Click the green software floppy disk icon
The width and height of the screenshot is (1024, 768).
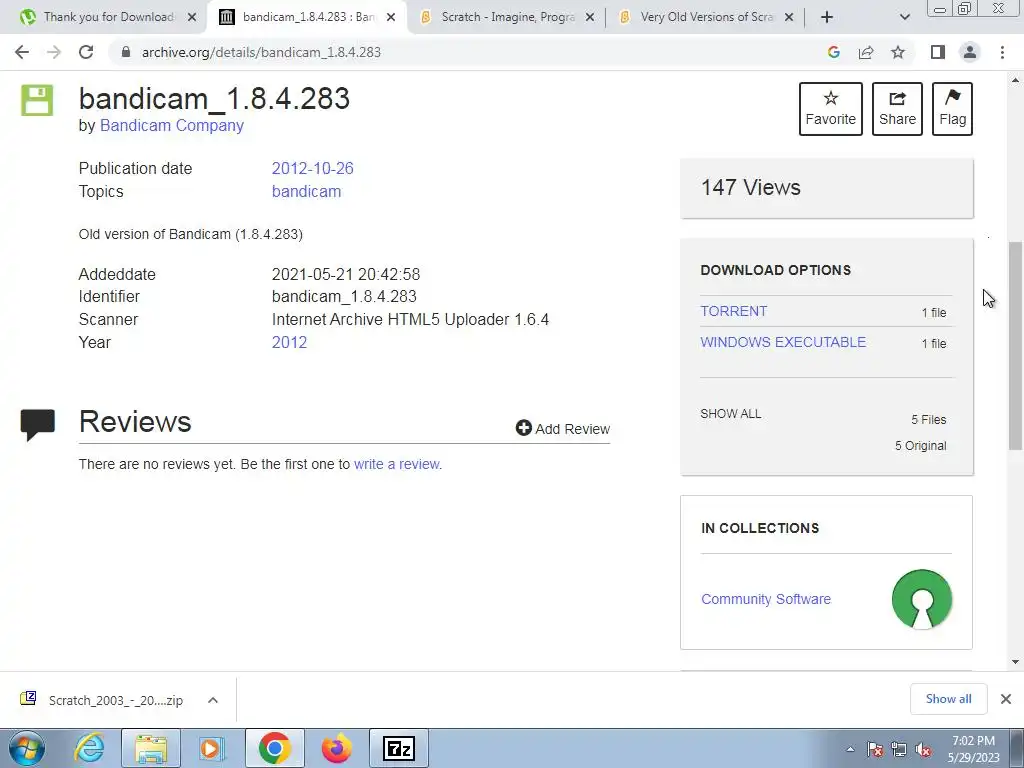click(x=37, y=100)
